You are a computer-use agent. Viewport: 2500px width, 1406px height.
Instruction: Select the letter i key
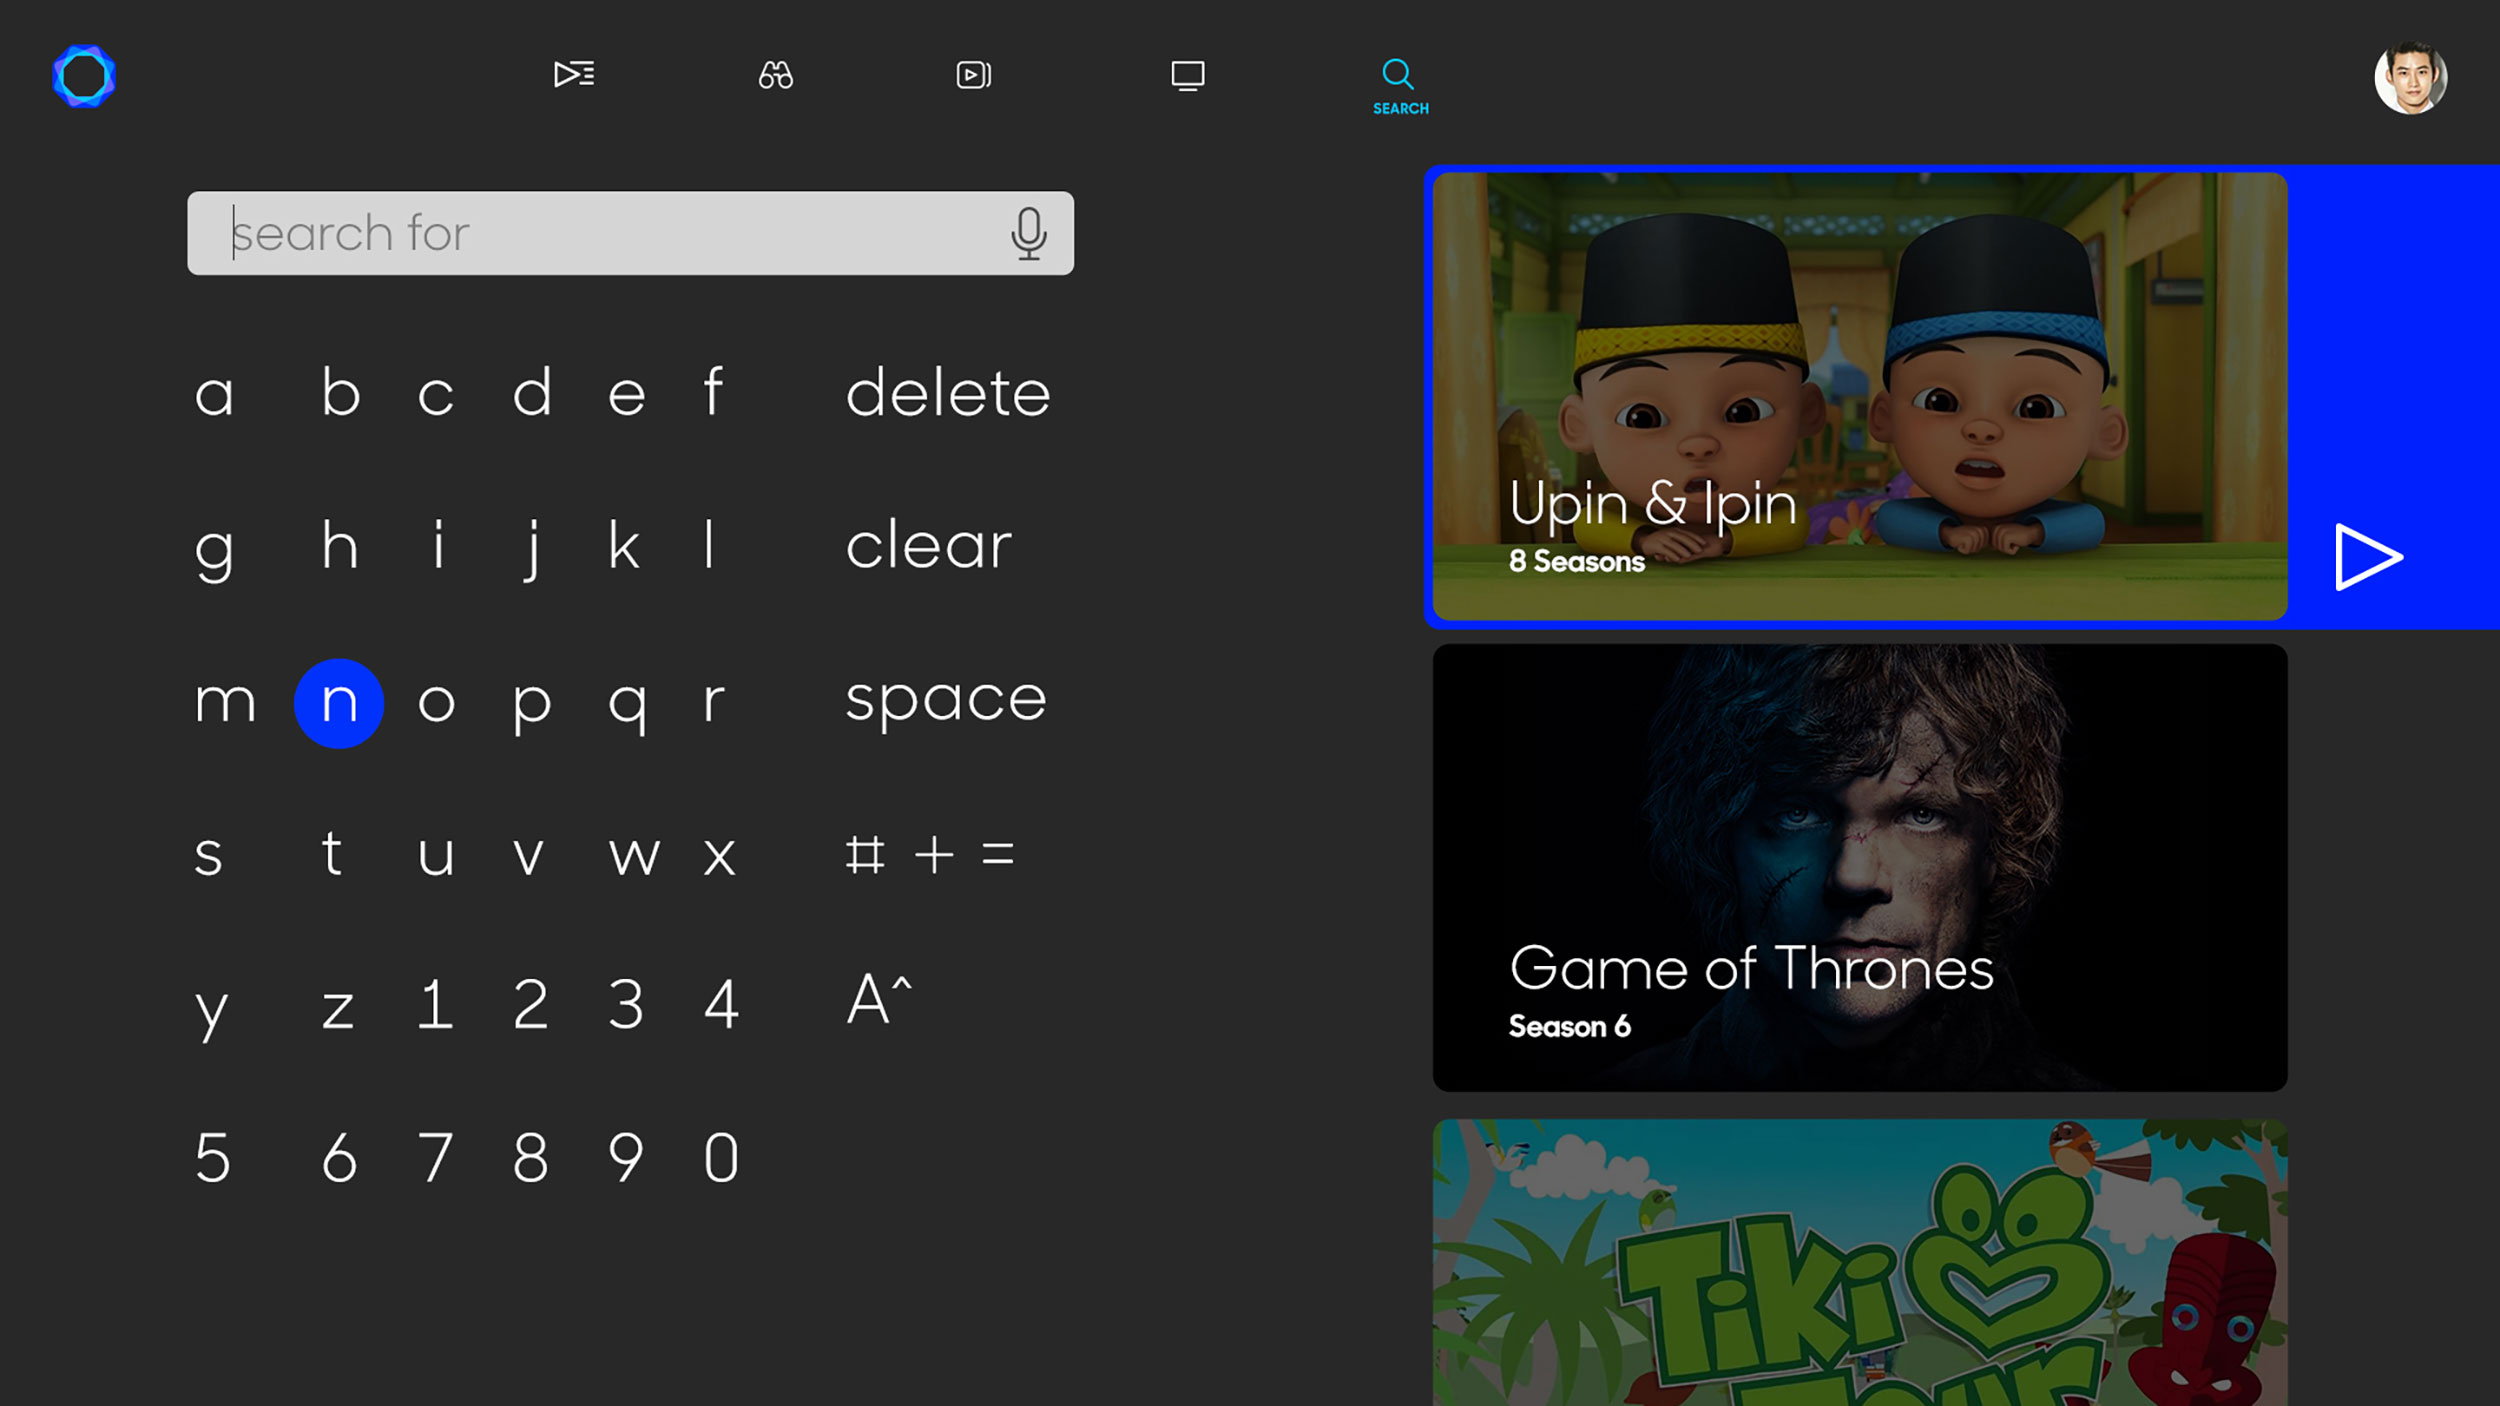coord(438,546)
